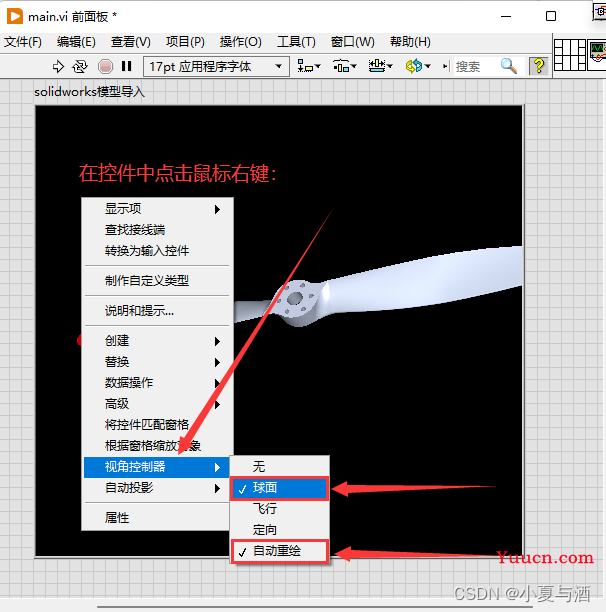This screenshot has height=612, width=606.
Task: Expand the 创建 submenu
Action: click(x=157, y=341)
